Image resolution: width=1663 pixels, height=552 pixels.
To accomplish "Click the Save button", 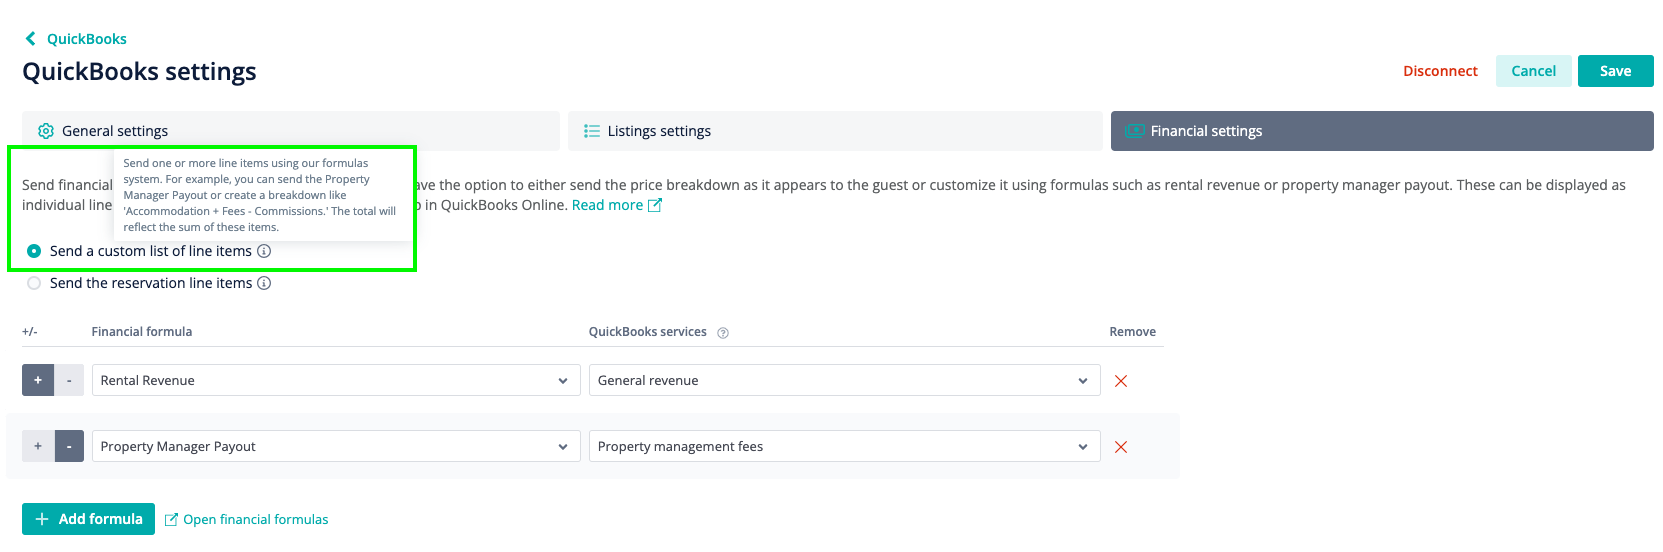I will pyautogui.click(x=1615, y=71).
